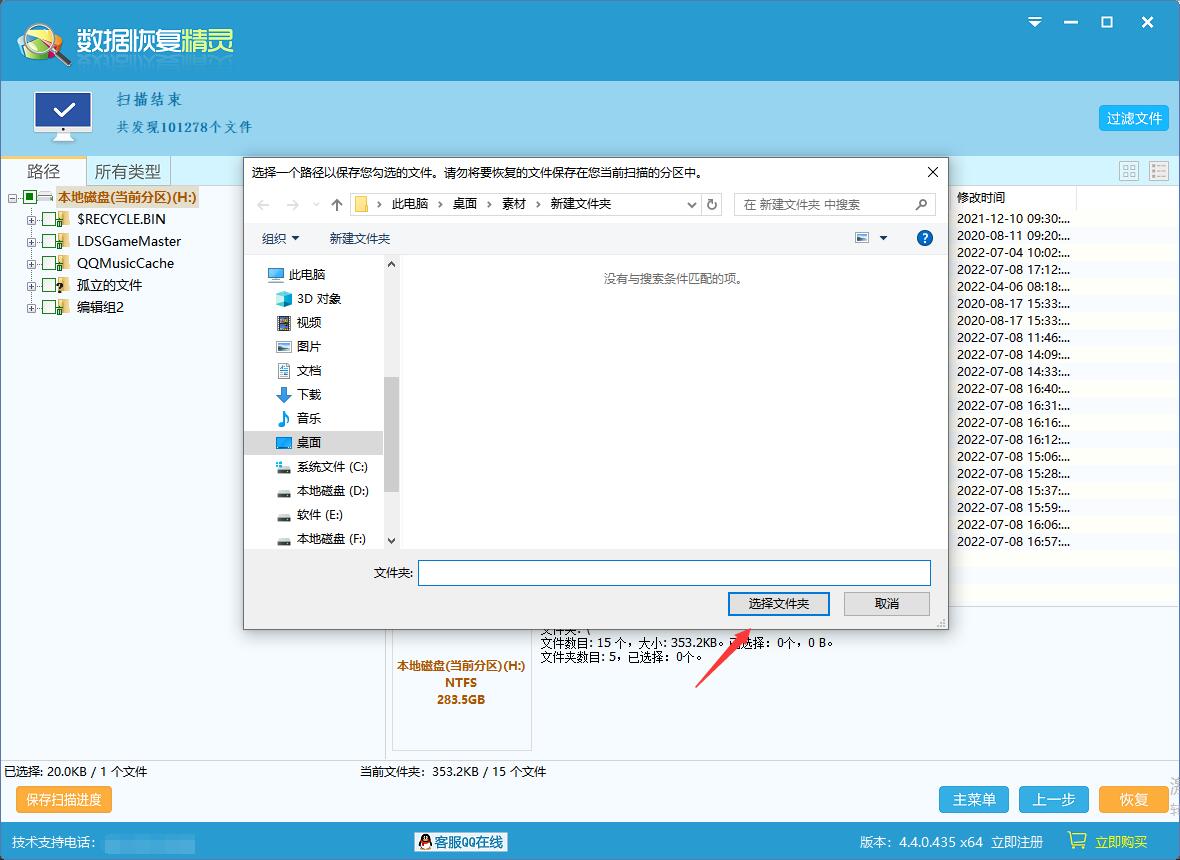Open help with the blue question icon

pyautogui.click(x=925, y=238)
